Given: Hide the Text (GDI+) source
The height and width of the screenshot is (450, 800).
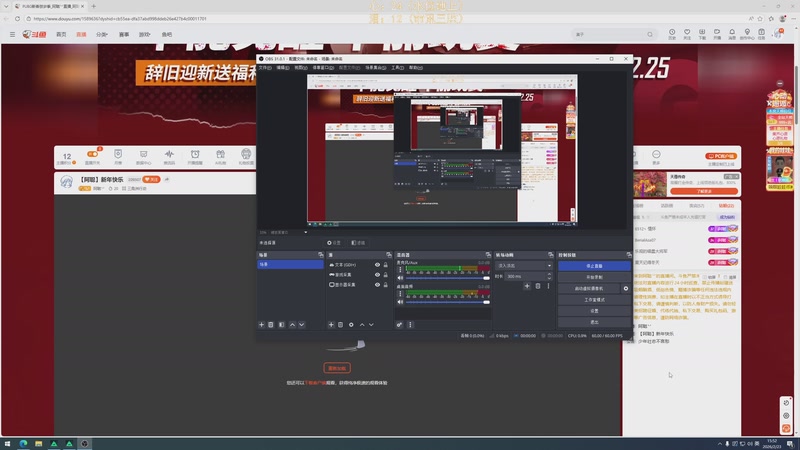Looking at the screenshot, I should coord(378,265).
